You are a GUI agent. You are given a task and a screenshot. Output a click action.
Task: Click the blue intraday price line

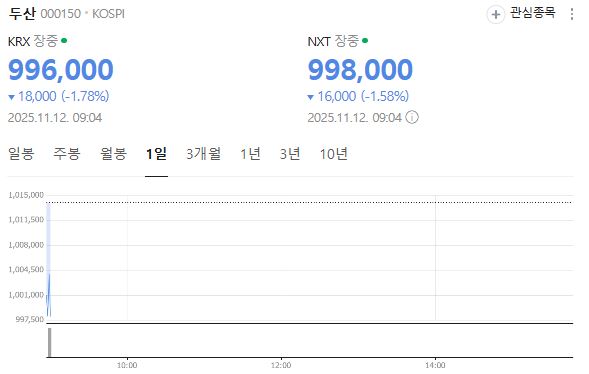tap(48, 295)
